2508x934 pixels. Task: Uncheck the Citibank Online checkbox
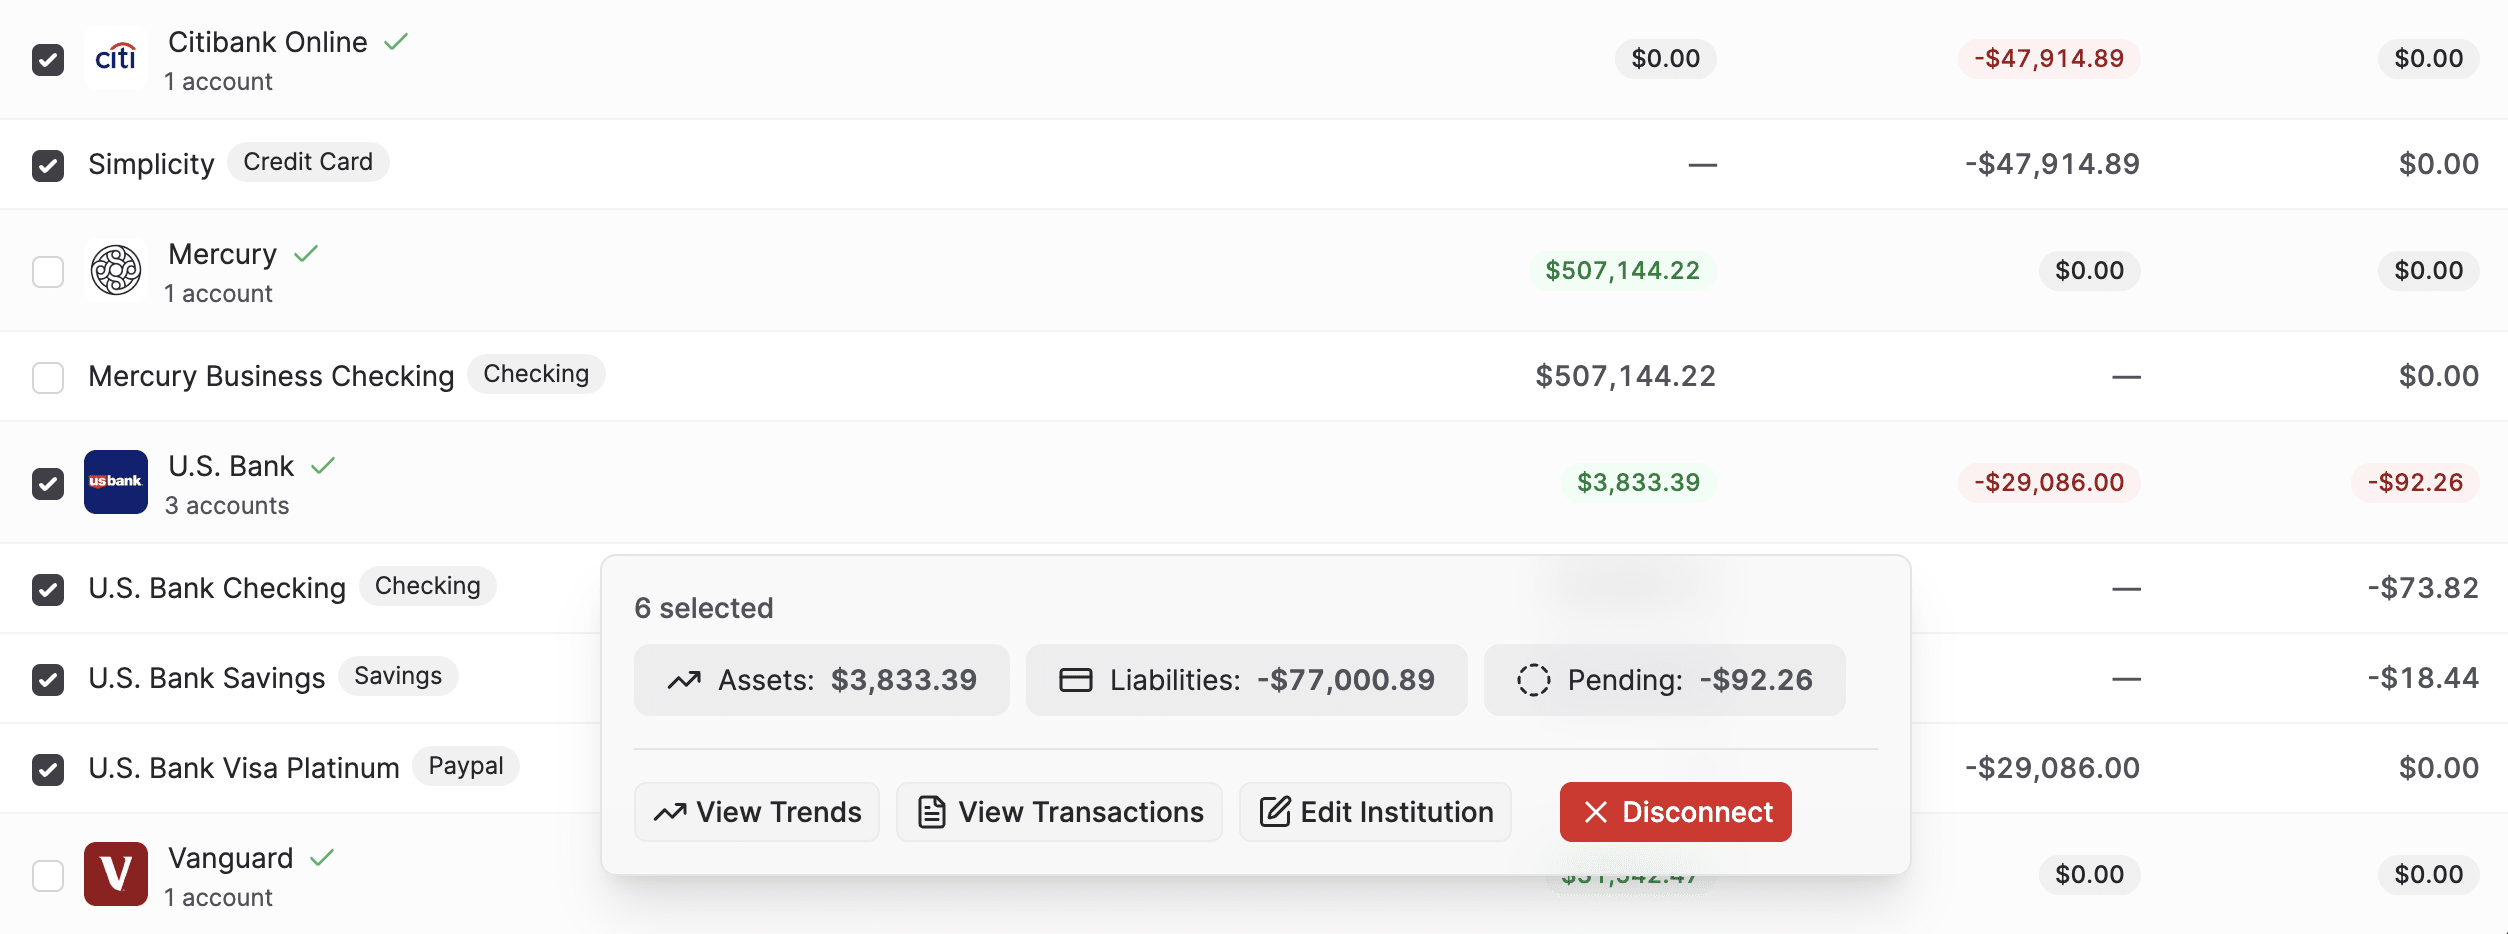click(48, 58)
